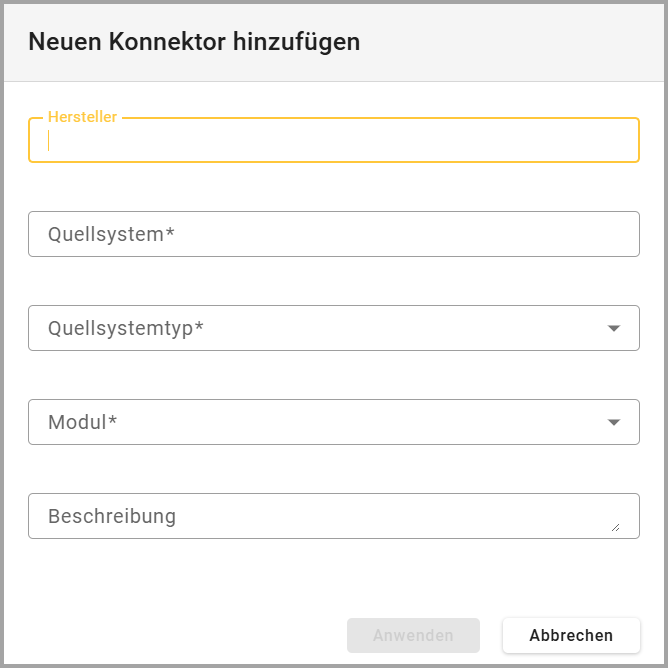Cancel with the Abbrechen button

click(x=571, y=635)
